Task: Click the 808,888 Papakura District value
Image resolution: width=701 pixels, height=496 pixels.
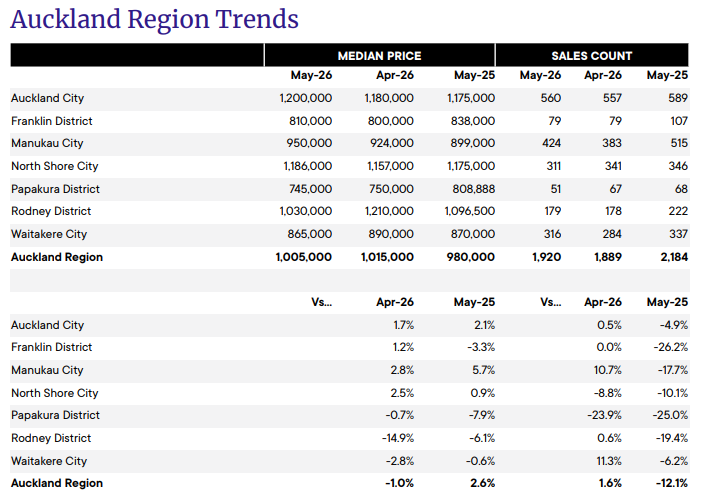Action: coord(473,189)
